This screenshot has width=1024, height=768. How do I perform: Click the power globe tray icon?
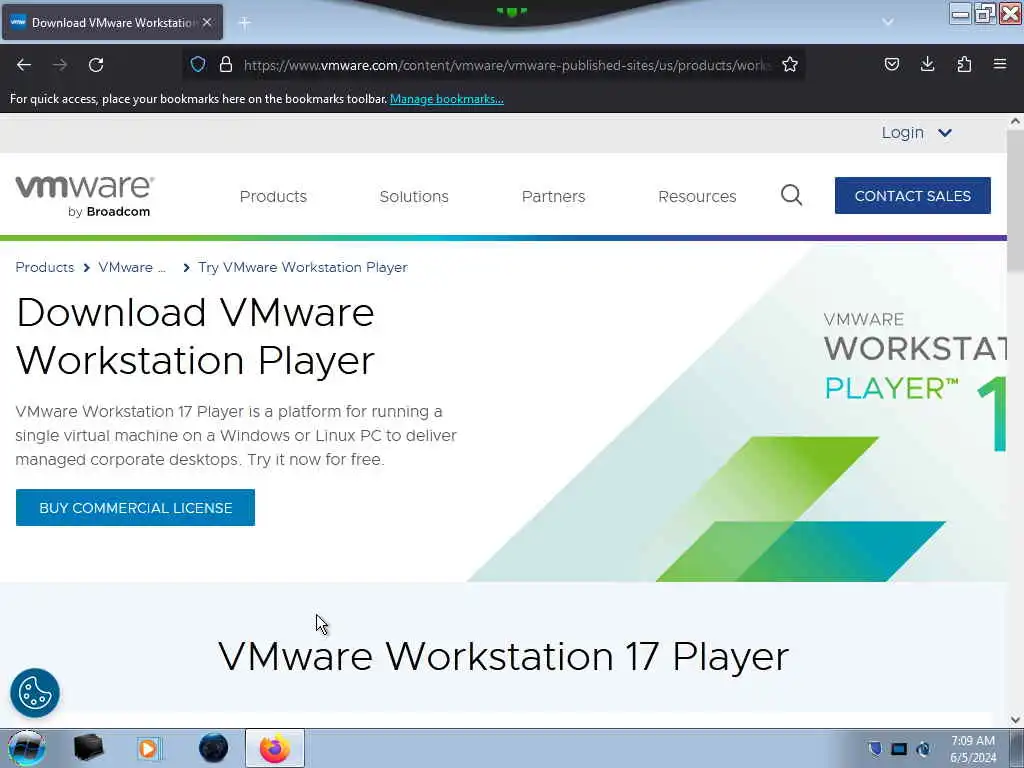click(x=923, y=748)
